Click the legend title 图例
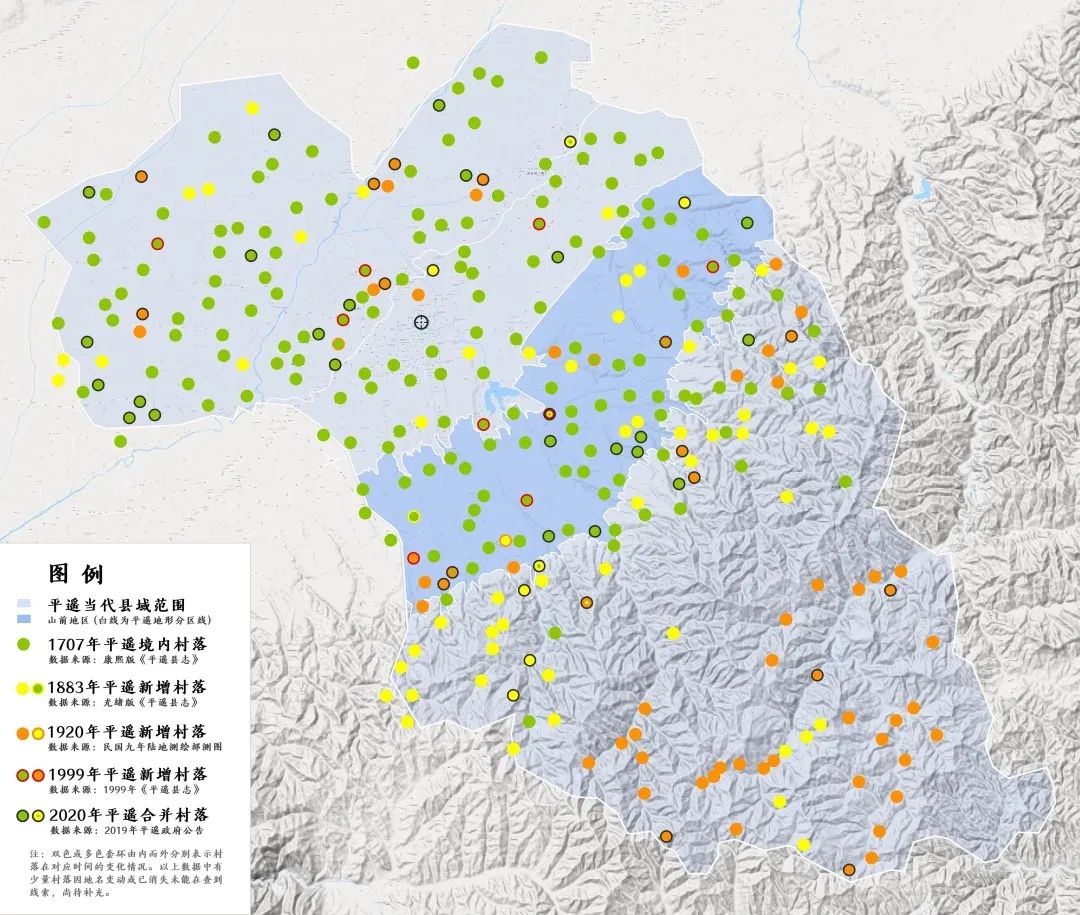 click(x=76, y=573)
